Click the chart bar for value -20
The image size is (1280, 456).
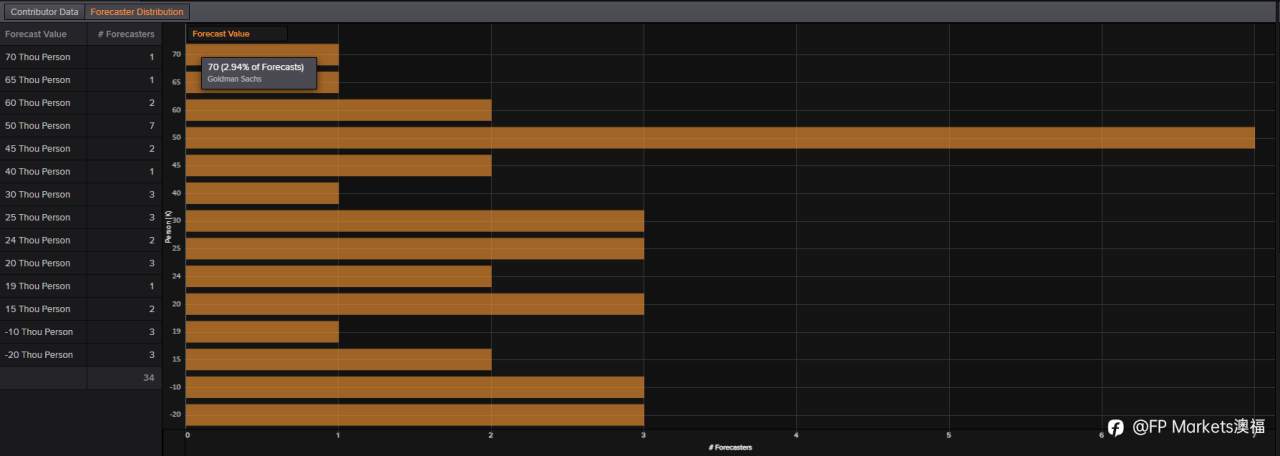[415, 415]
